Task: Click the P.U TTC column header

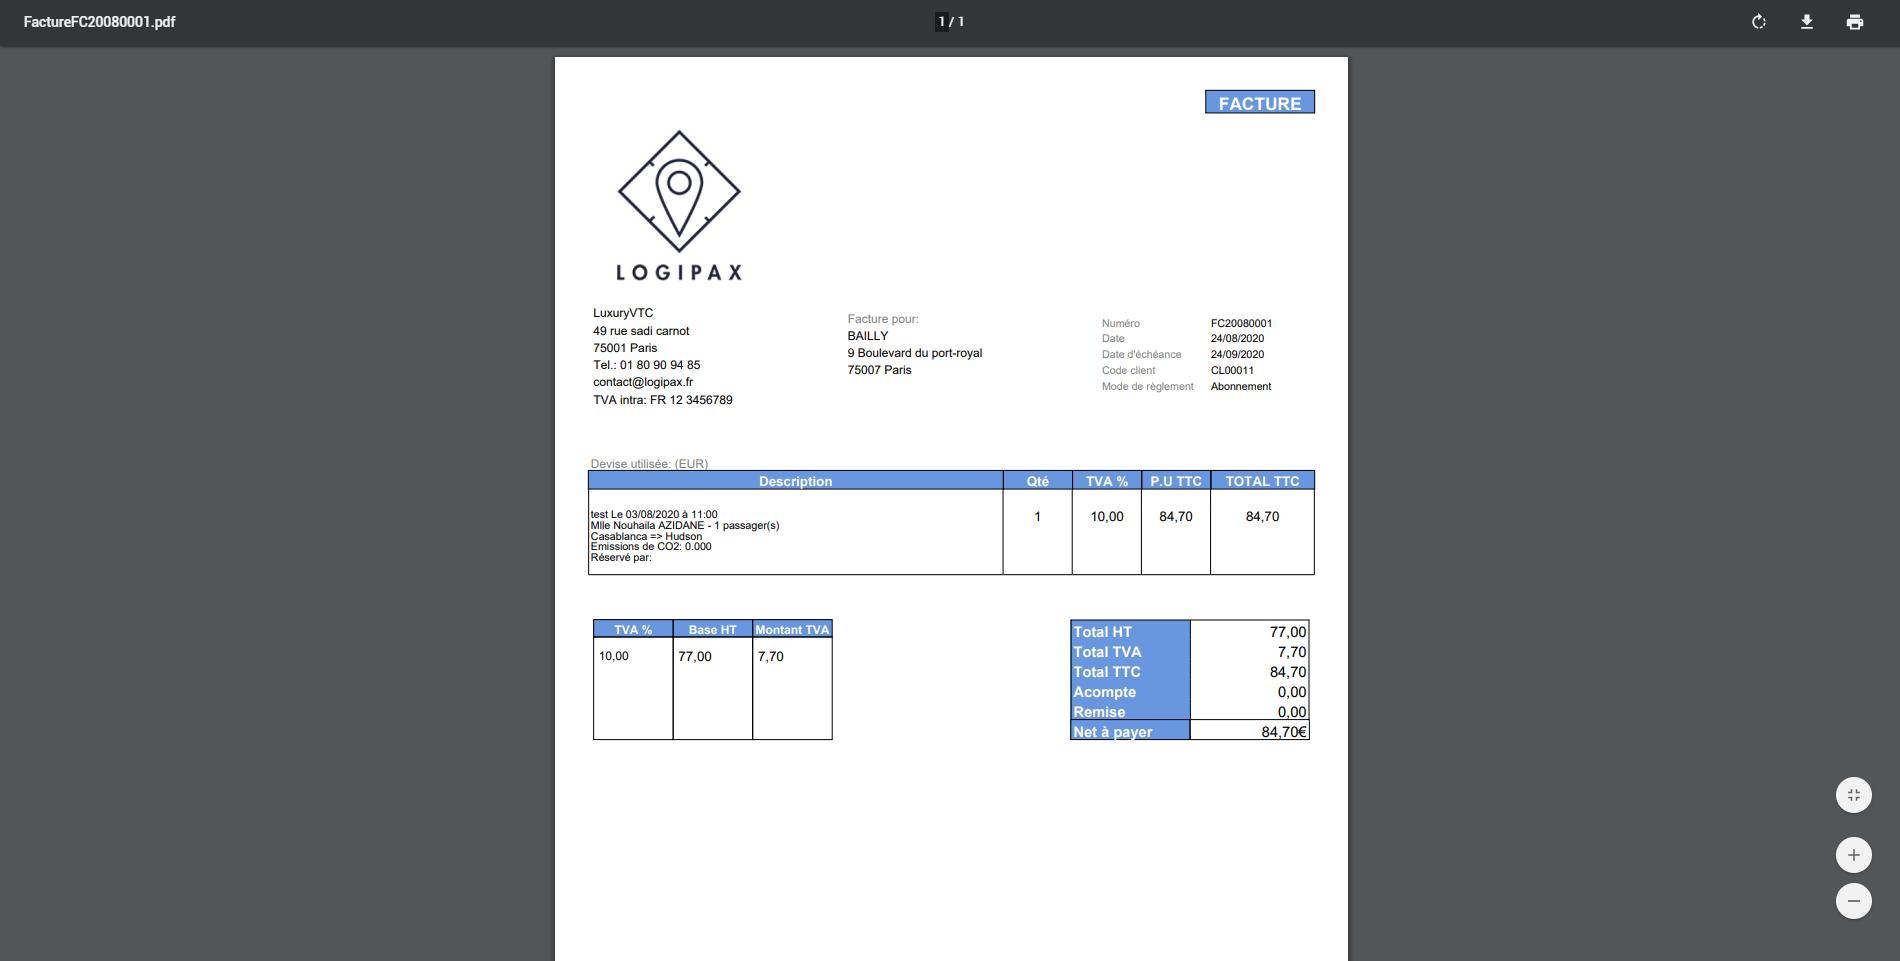Action: point(1175,481)
